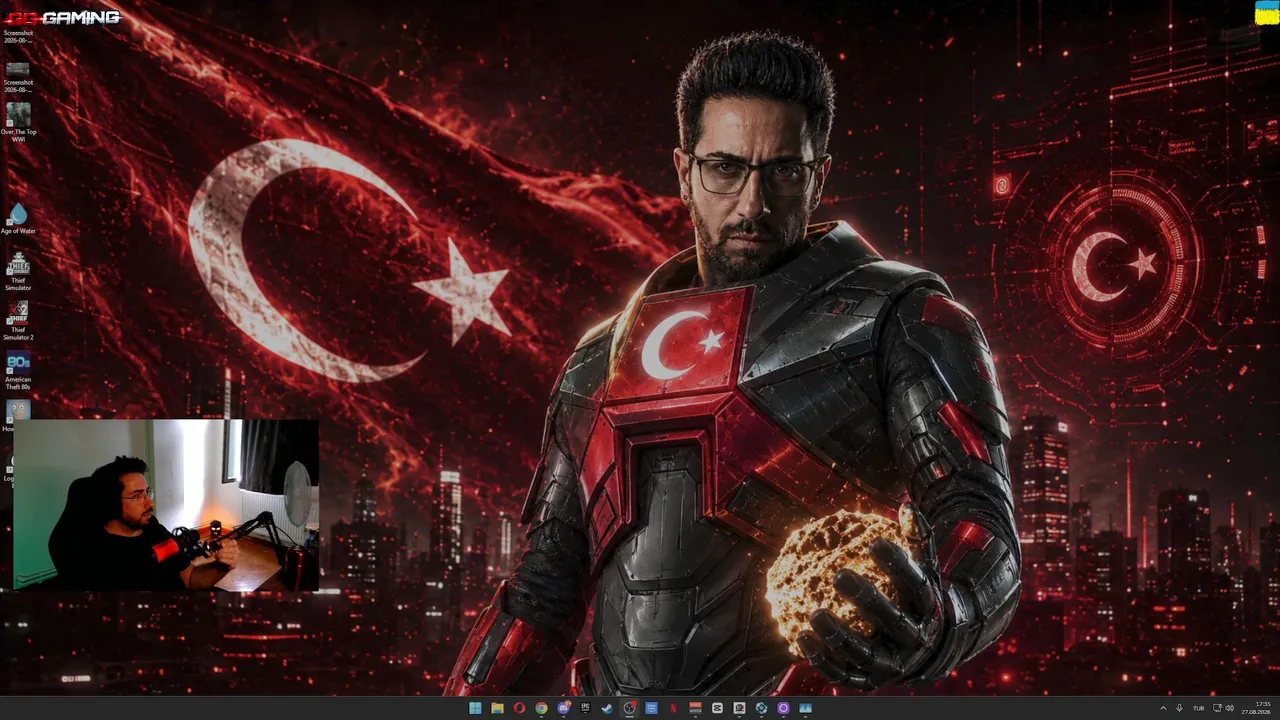Open Netflix from the taskbar

[x=673, y=708]
